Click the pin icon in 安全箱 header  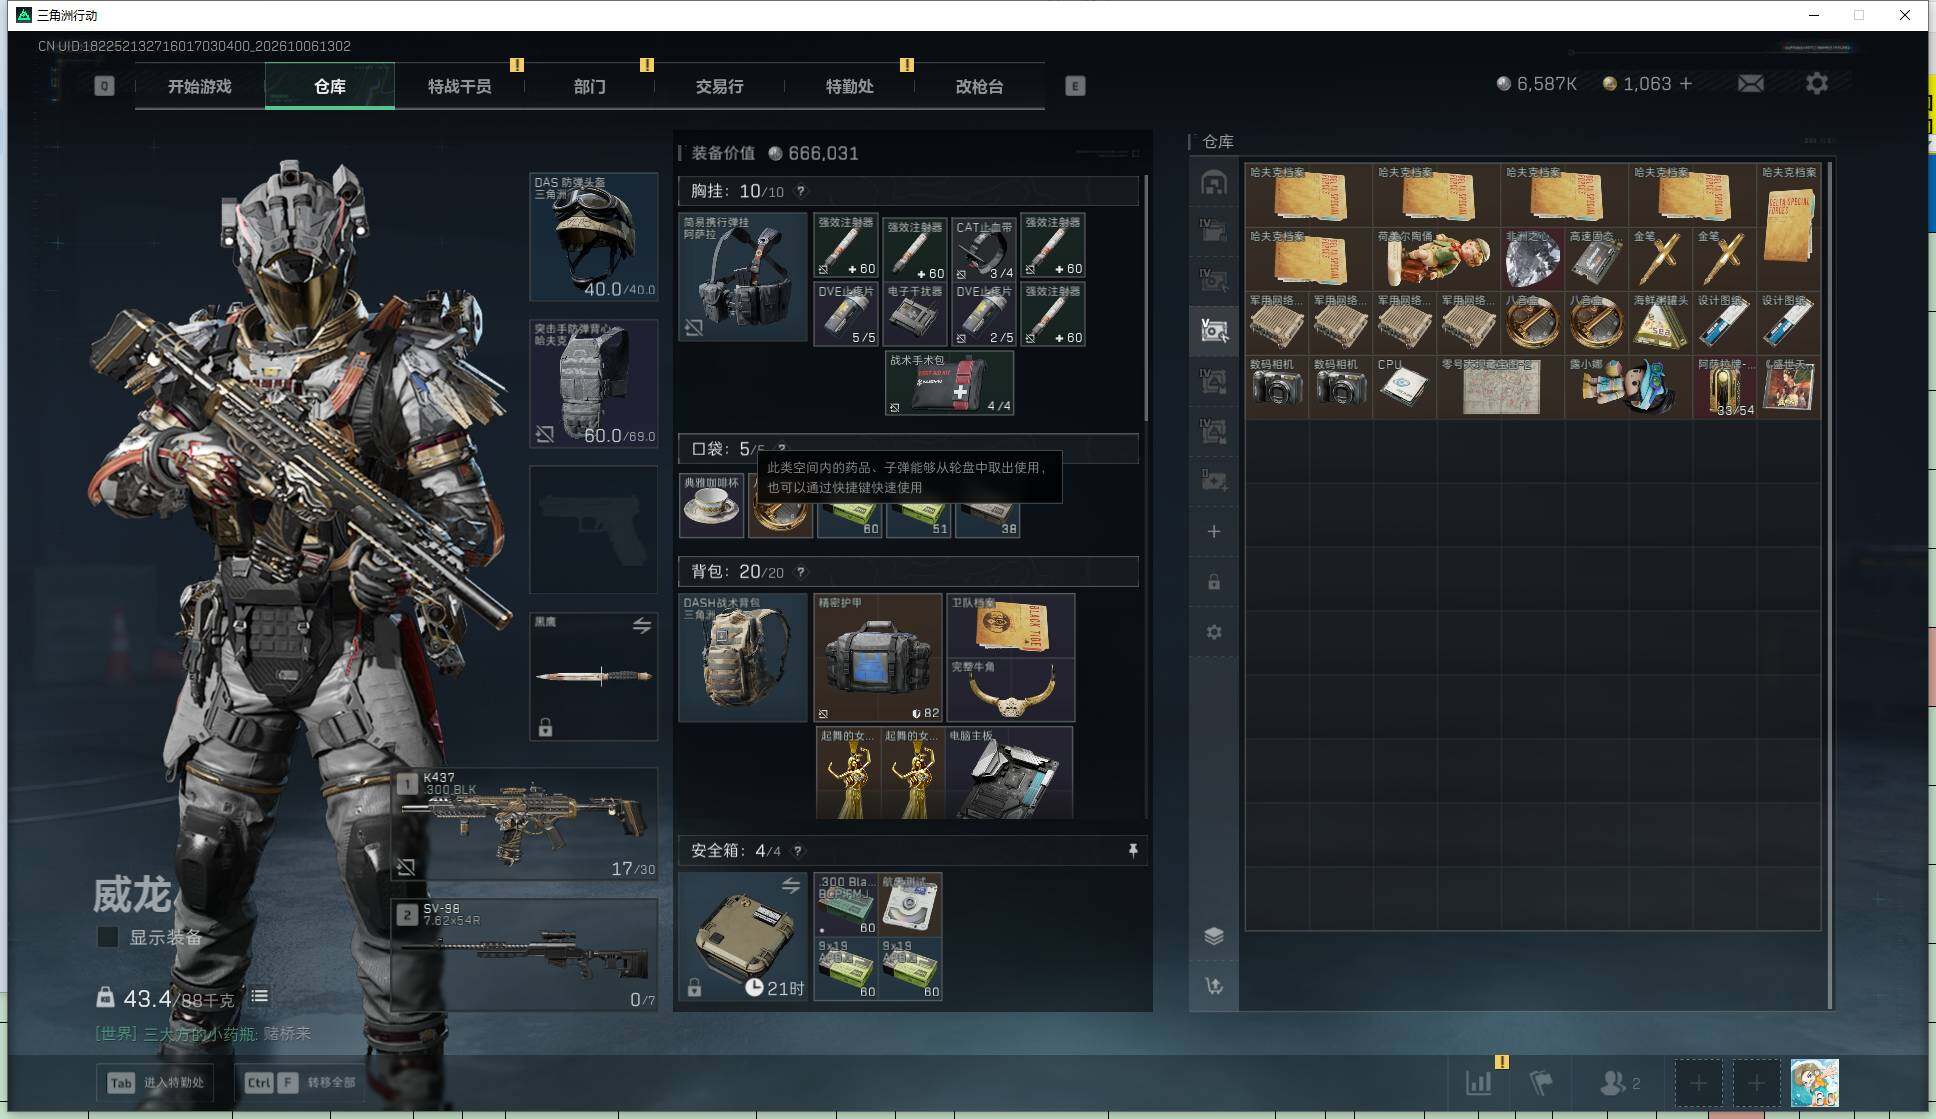1133,850
